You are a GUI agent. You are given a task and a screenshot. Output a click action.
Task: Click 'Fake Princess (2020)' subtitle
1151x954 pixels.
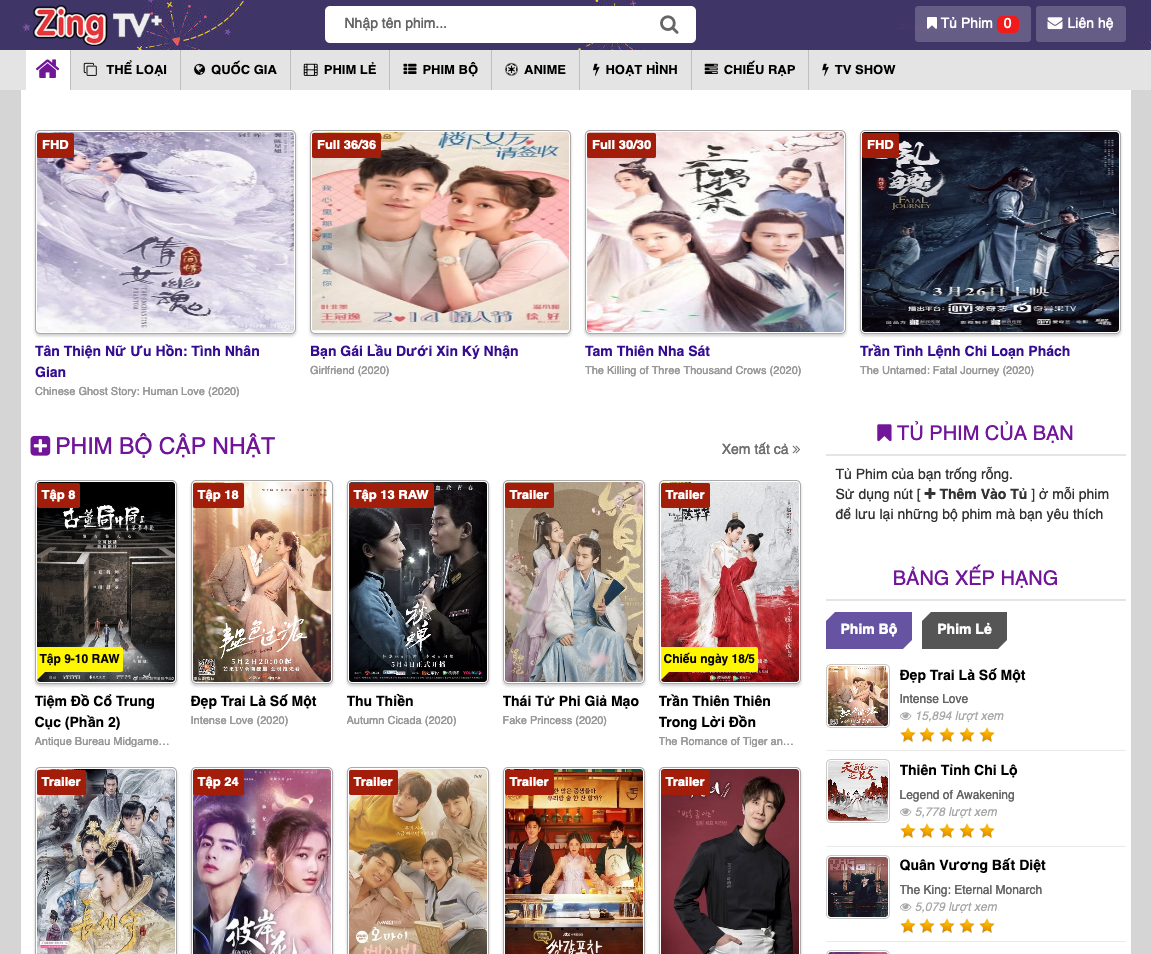point(554,721)
